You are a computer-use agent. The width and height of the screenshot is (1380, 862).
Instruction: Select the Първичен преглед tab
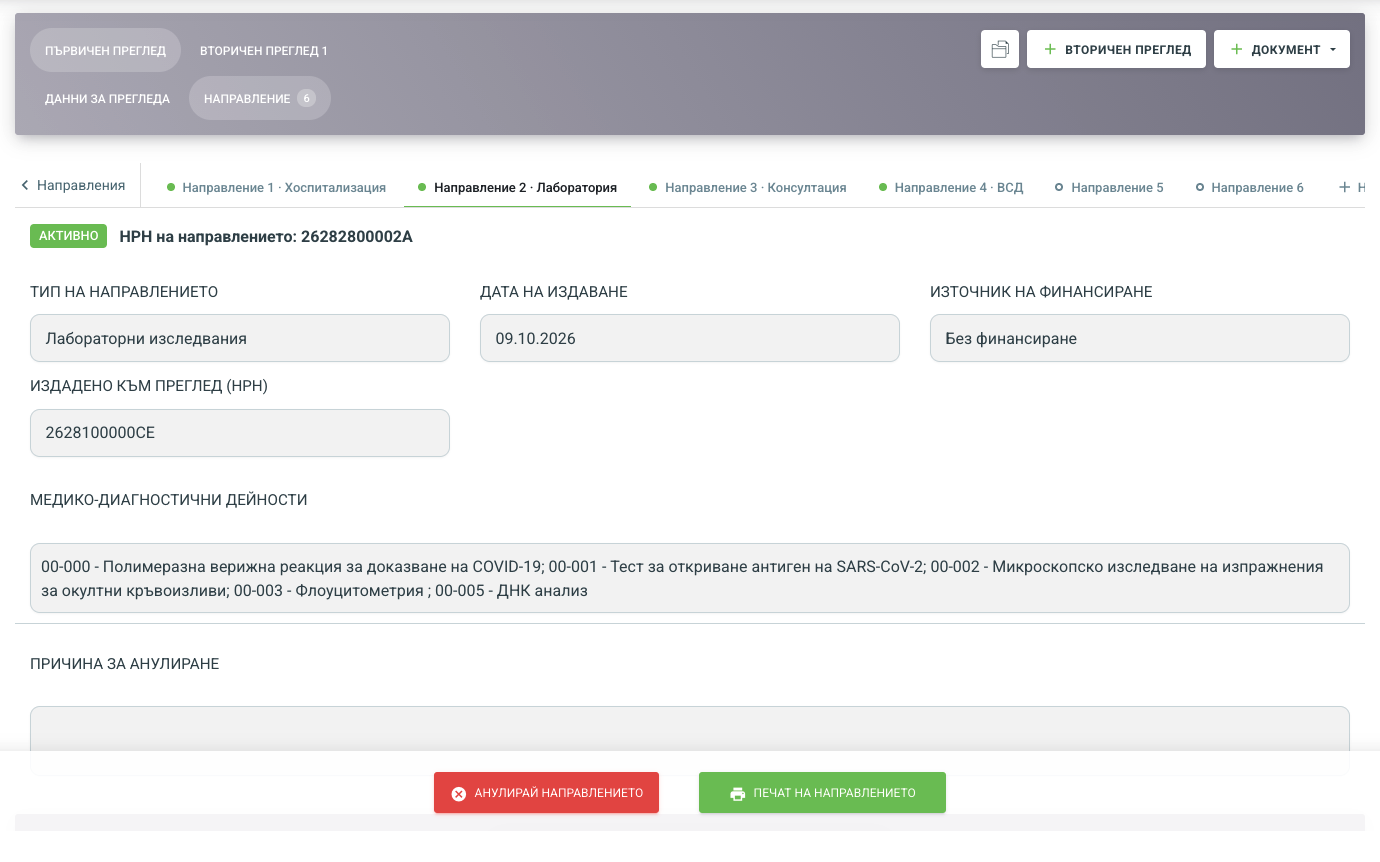(x=105, y=50)
